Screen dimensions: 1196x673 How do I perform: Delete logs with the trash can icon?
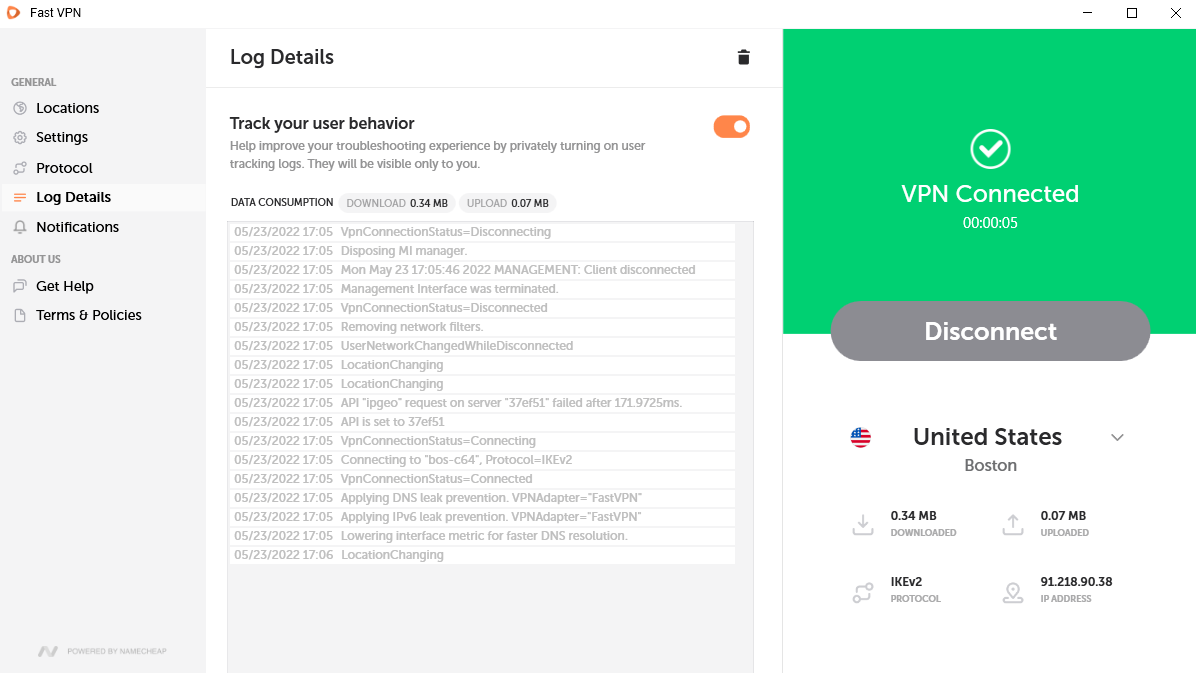click(744, 57)
